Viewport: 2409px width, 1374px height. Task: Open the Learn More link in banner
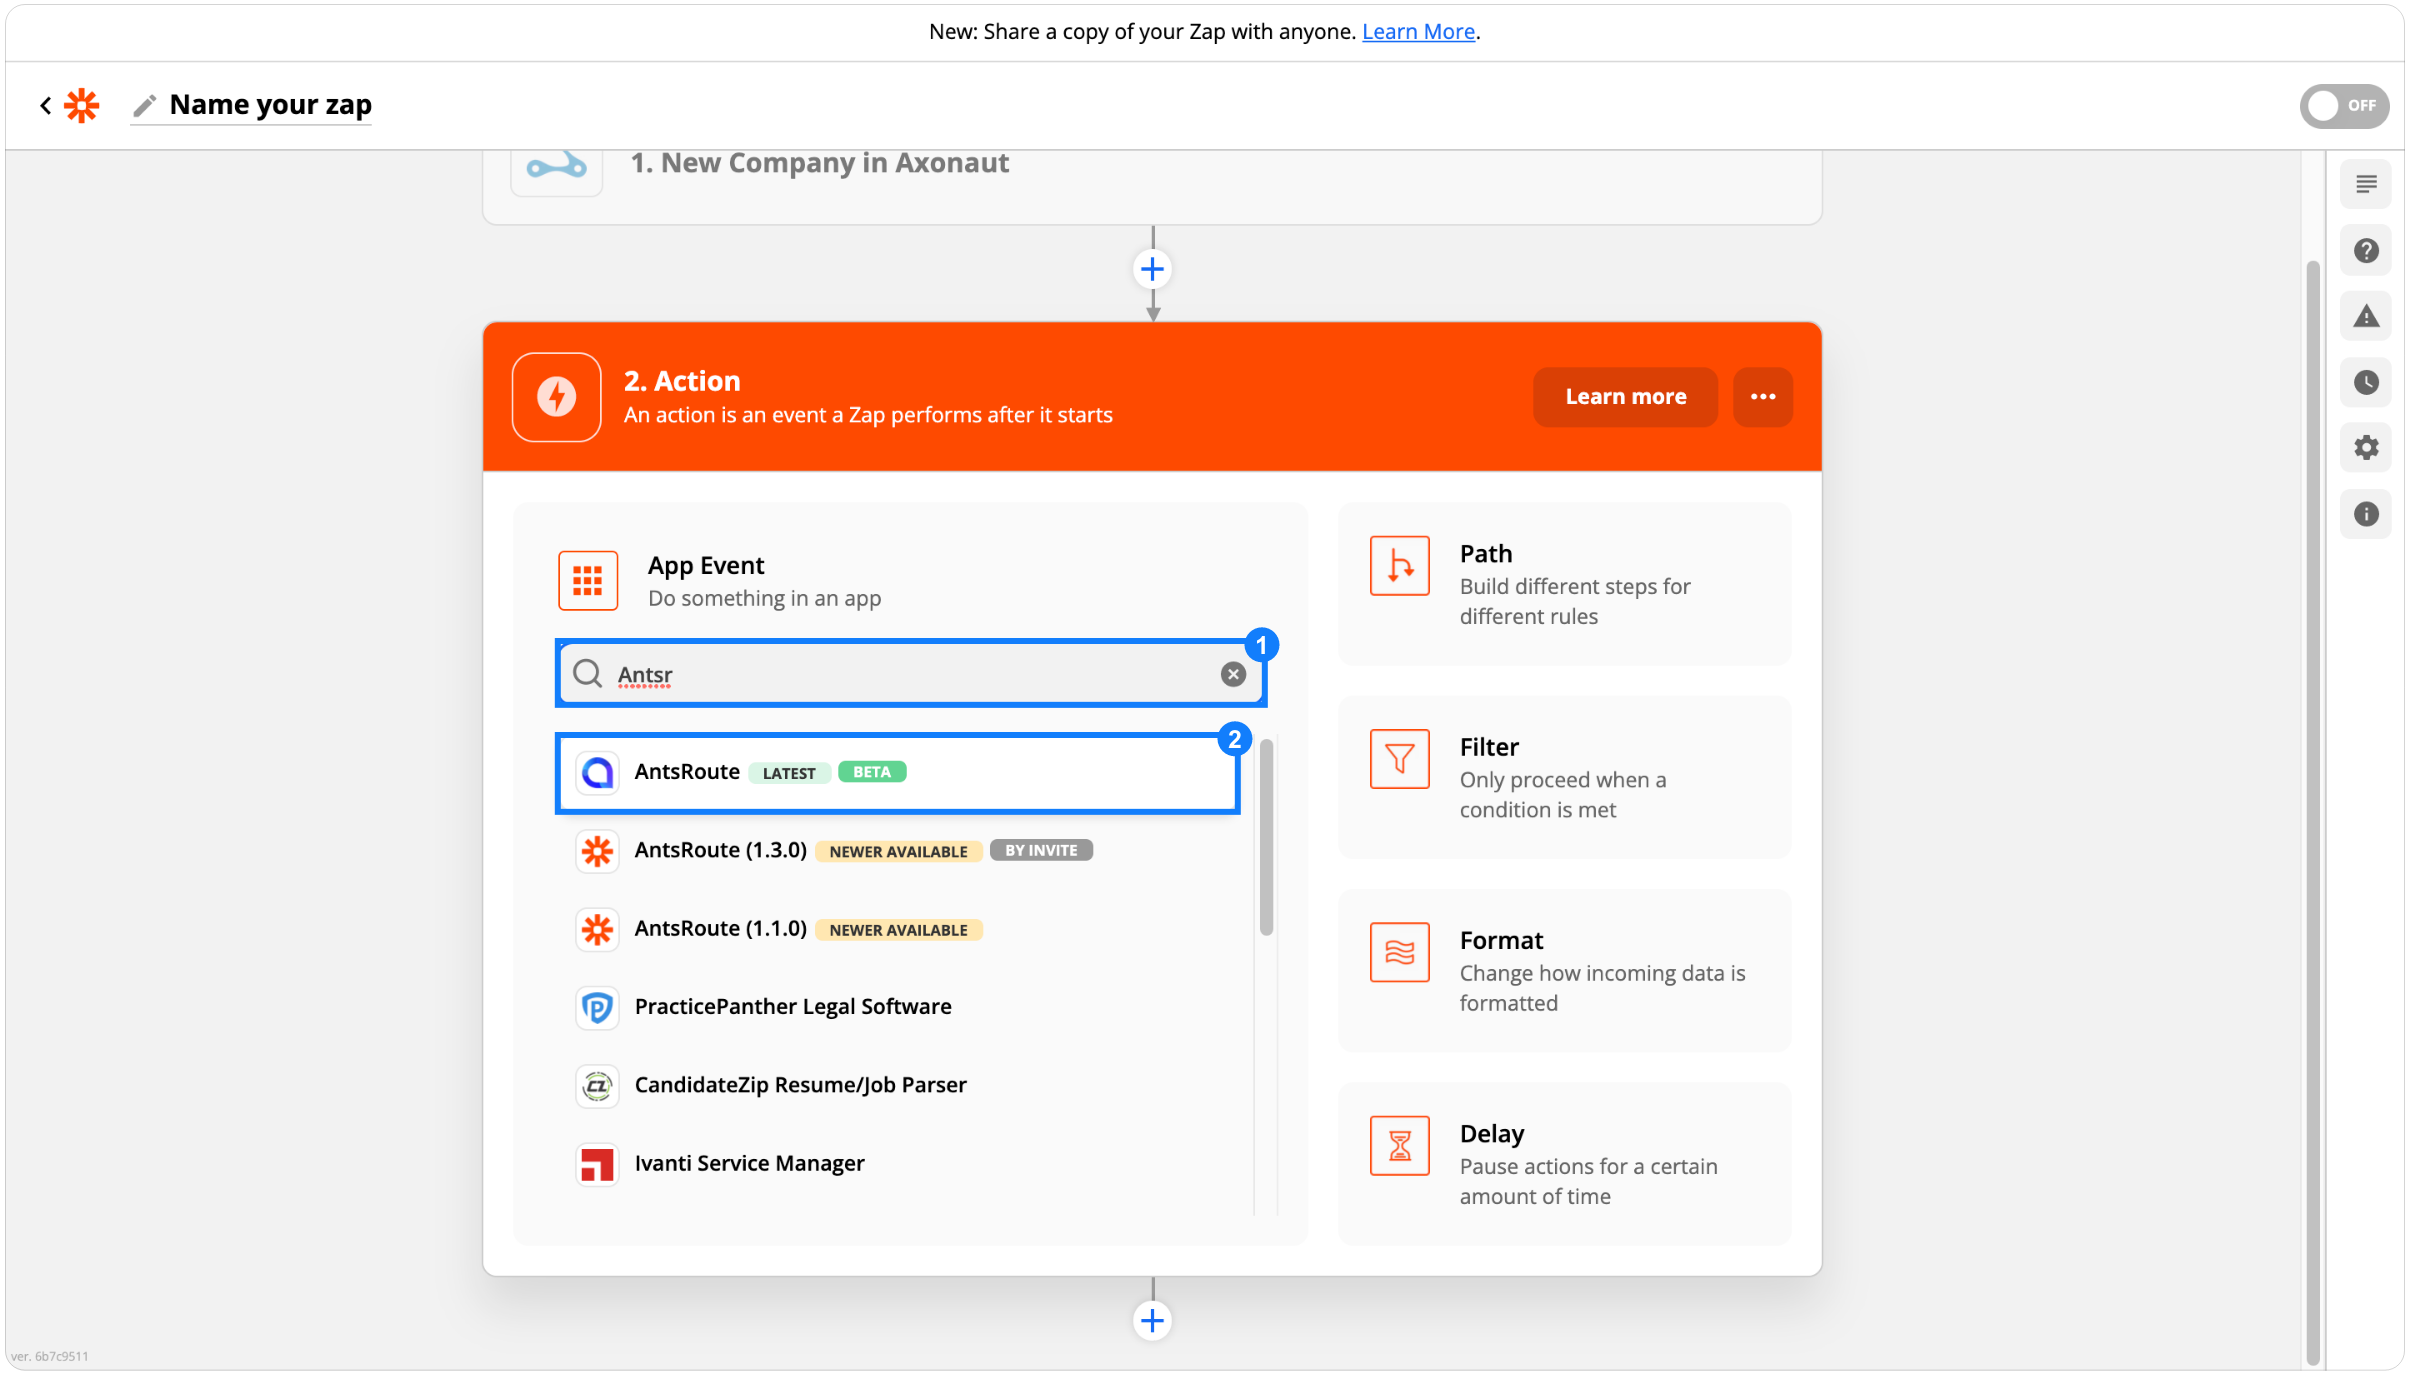coord(1418,32)
